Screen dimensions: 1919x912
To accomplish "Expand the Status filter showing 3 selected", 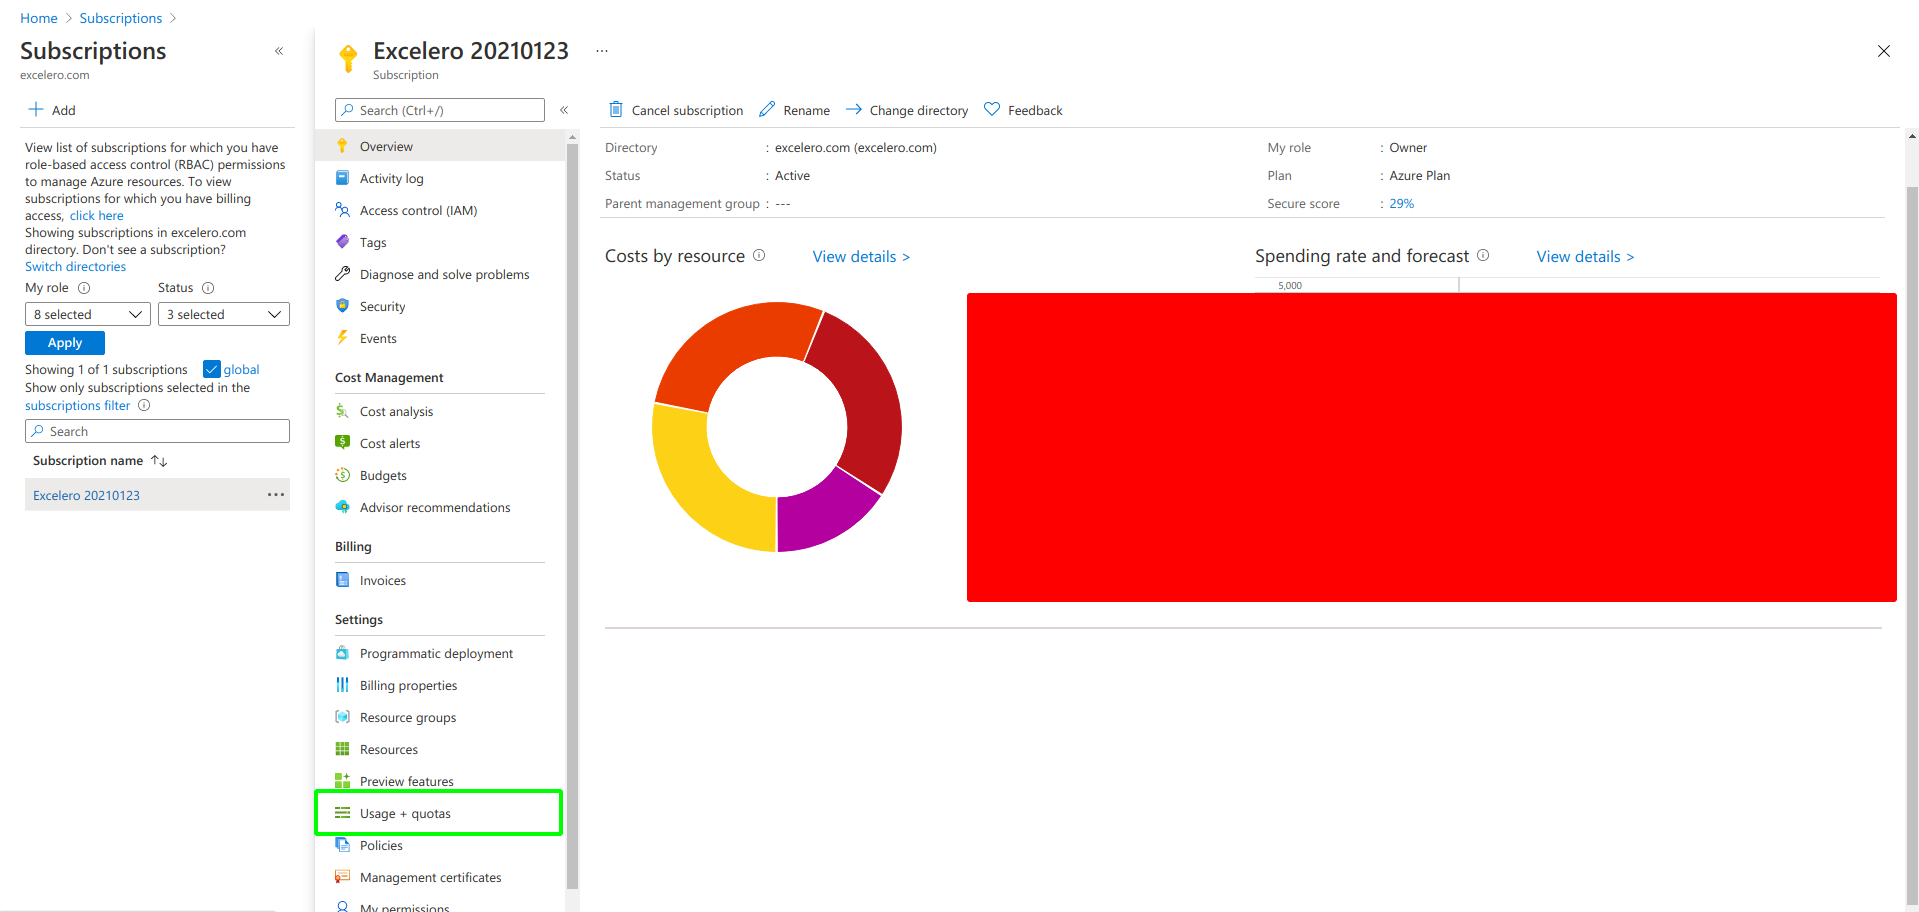I will (223, 314).
